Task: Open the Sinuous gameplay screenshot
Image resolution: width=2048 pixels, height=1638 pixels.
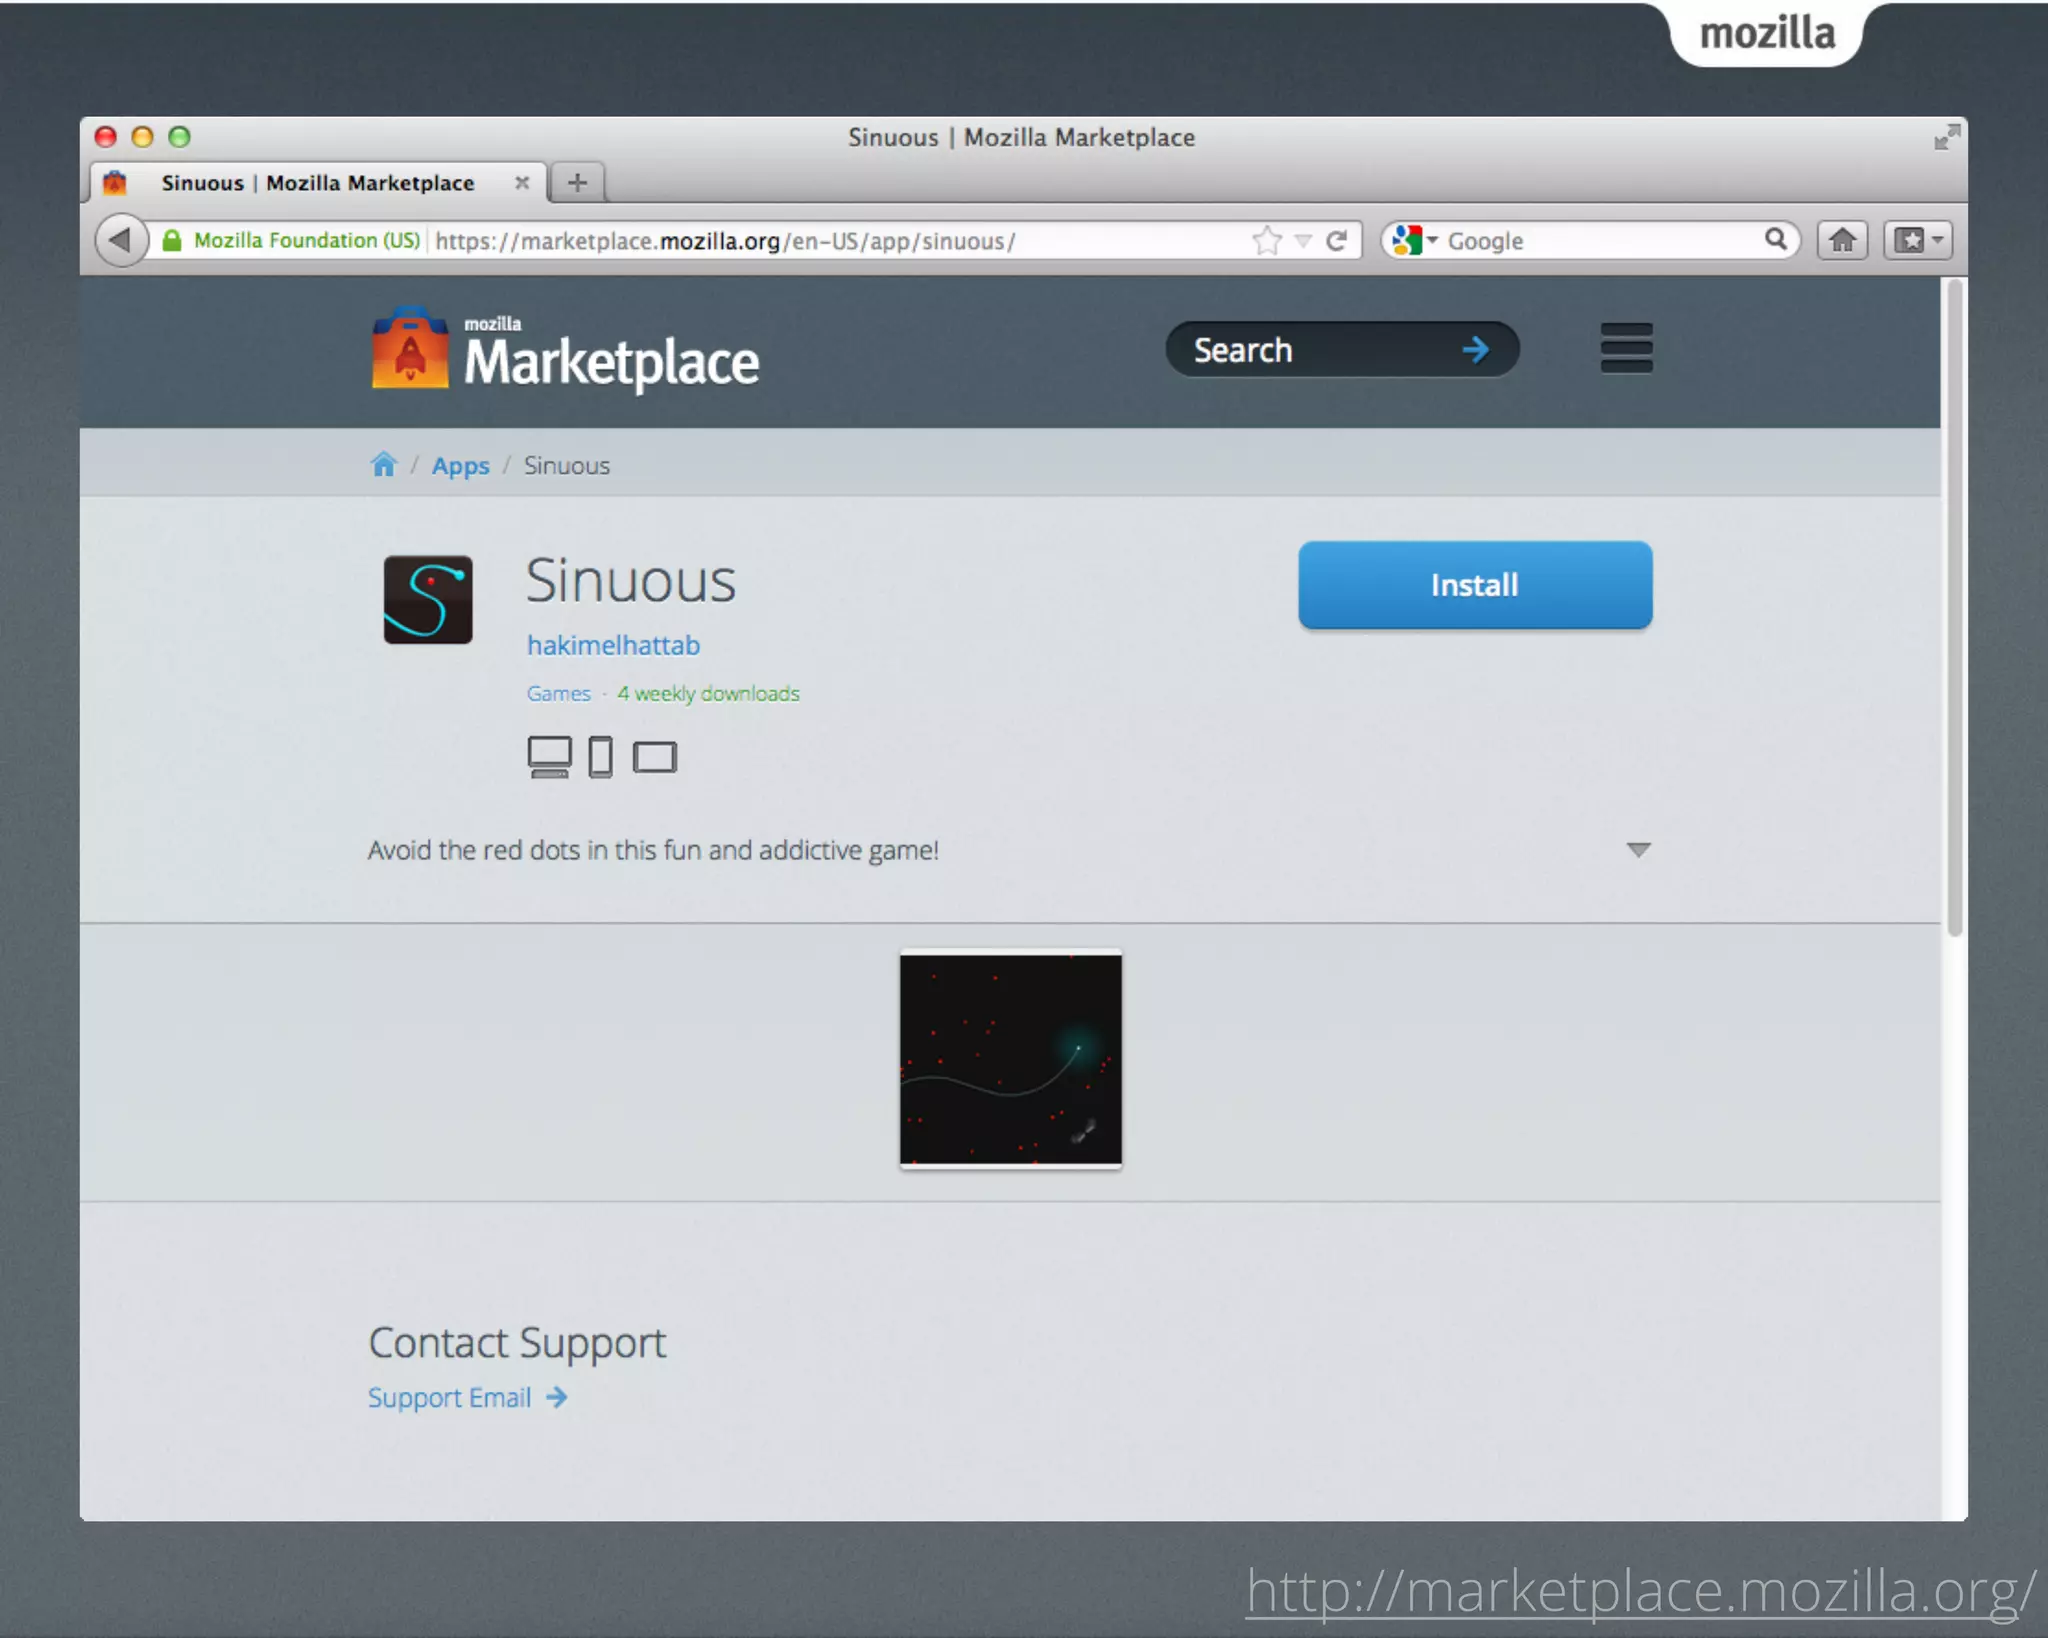Action: pos(1011,1059)
